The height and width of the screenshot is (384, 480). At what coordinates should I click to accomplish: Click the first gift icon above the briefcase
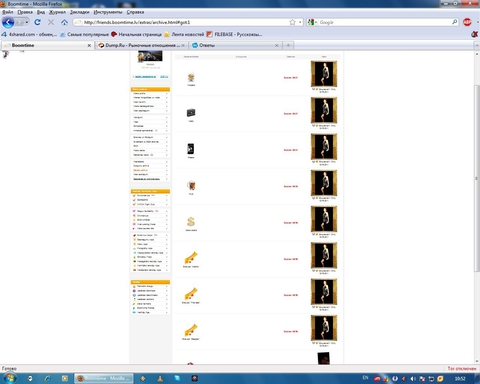tap(191, 77)
